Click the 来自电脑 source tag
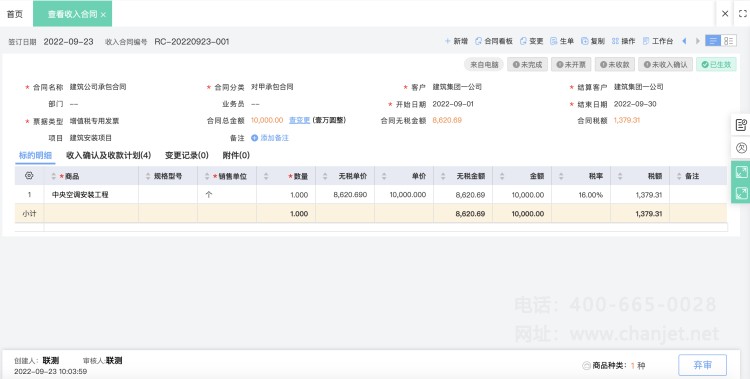750x379 pixels. click(x=484, y=65)
